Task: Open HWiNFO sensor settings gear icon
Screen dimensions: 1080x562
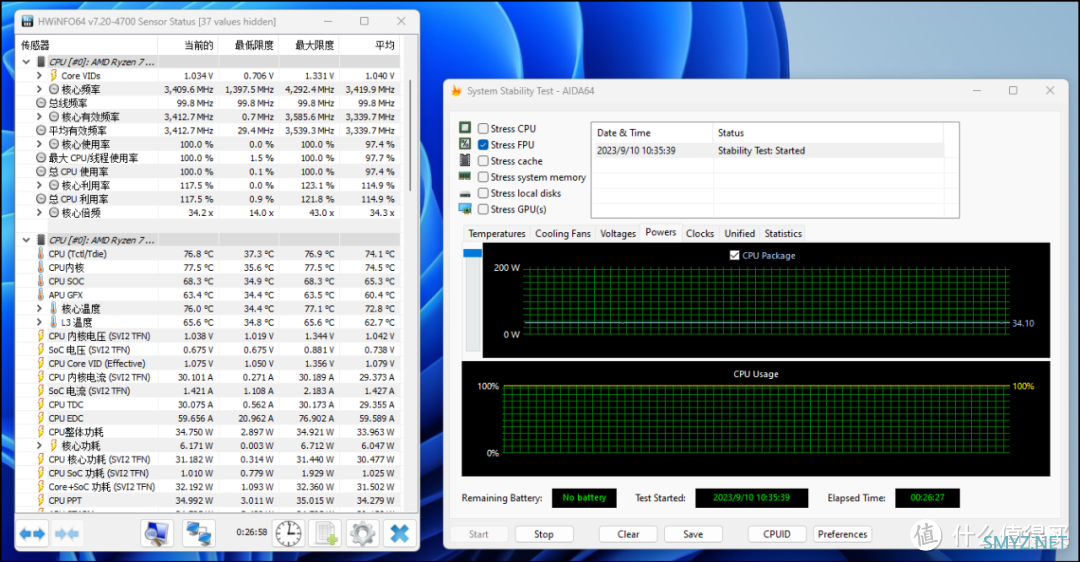Action: pyautogui.click(x=362, y=534)
